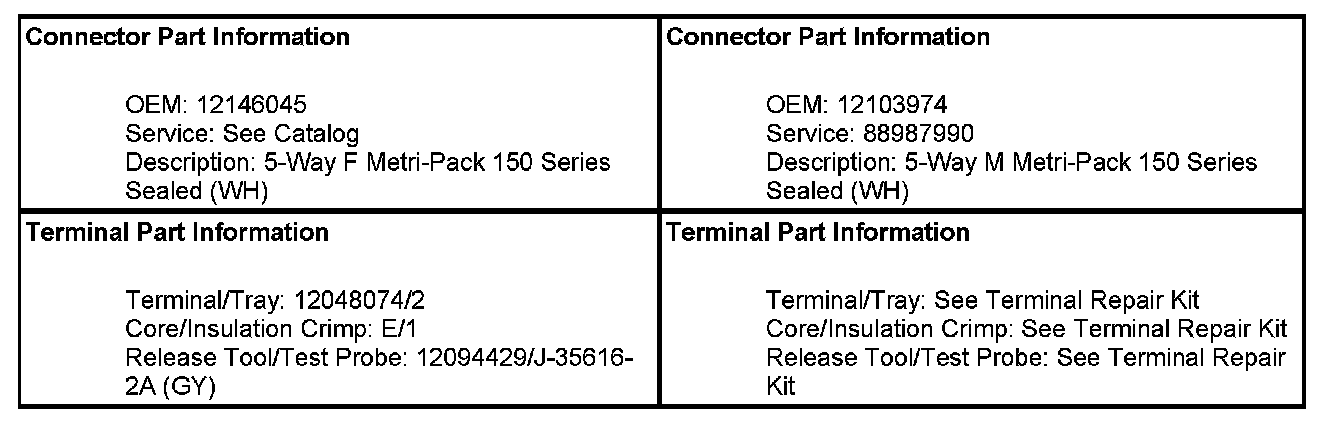1328x422 pixels.
Task: Click the 5-Way F Metri-Pack description line
Action: (368, 162)
